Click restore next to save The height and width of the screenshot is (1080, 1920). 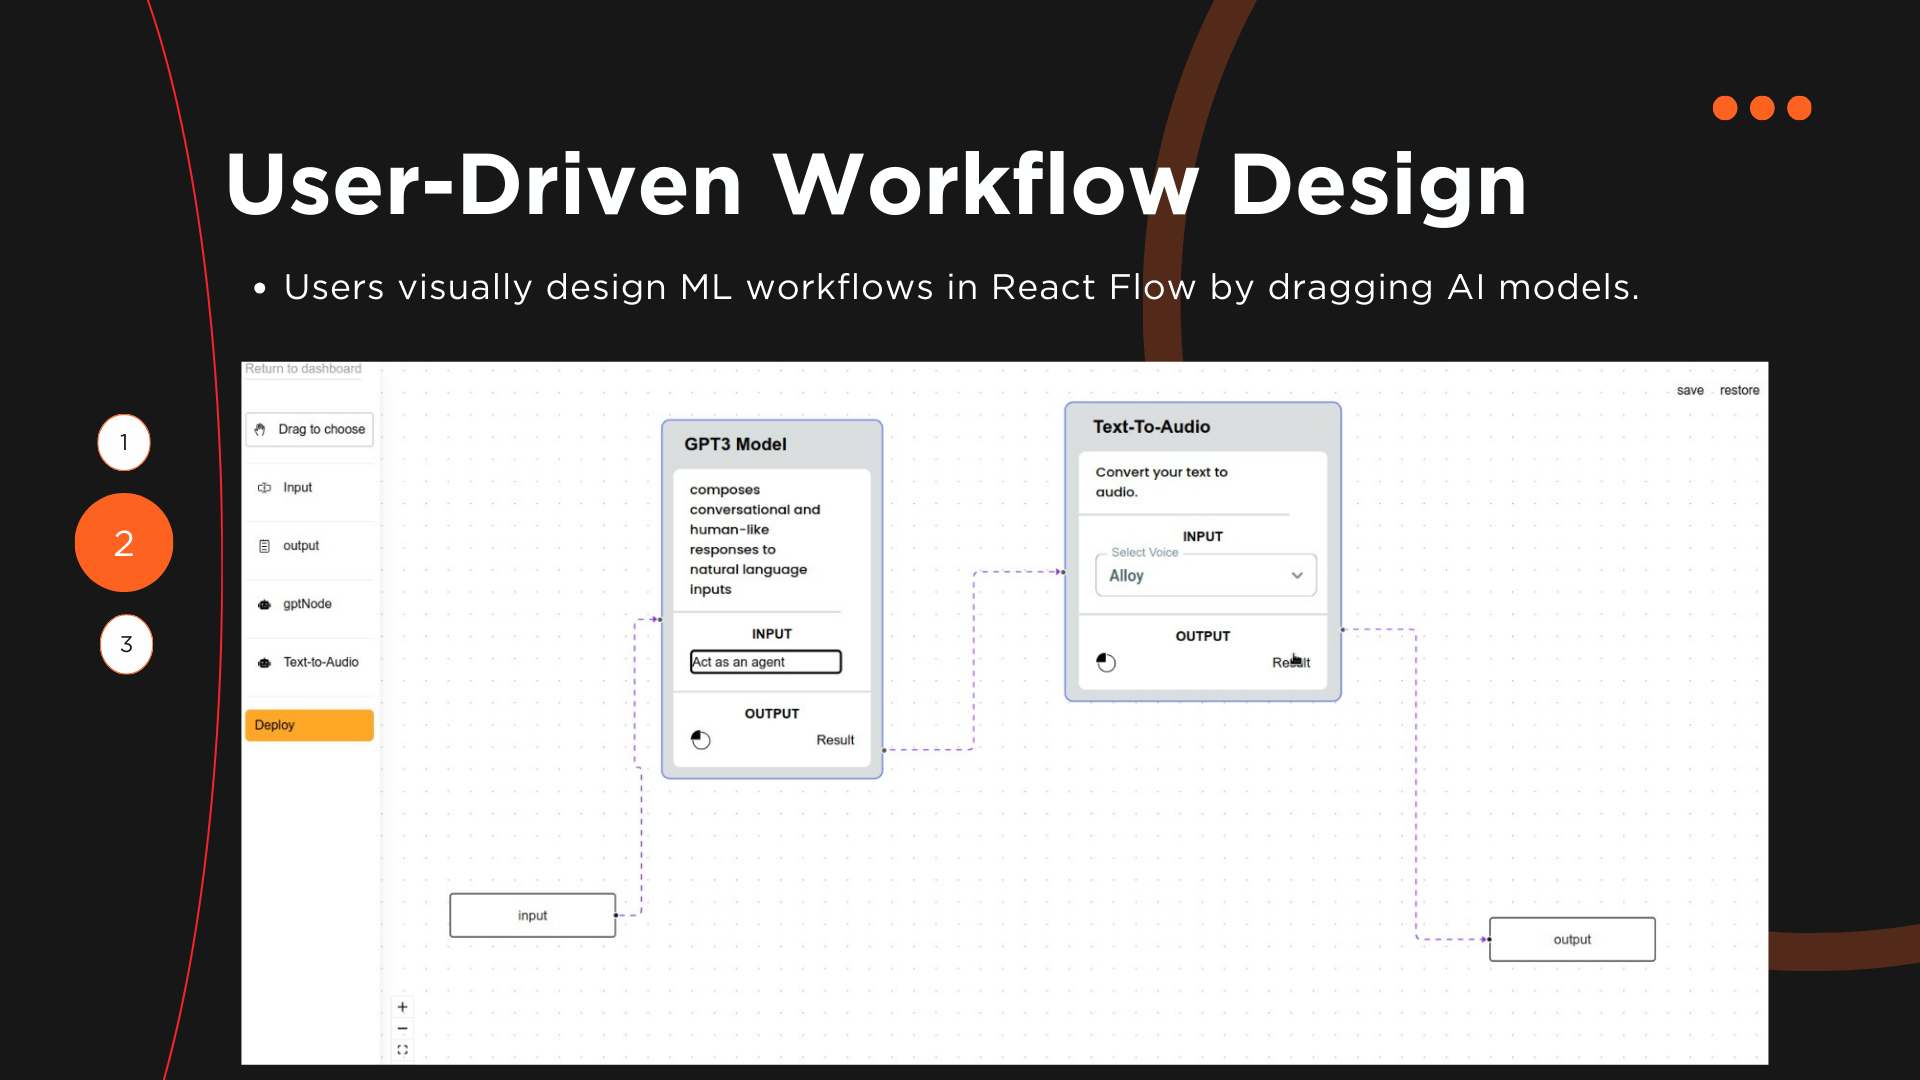click(x=1740, y=390)
